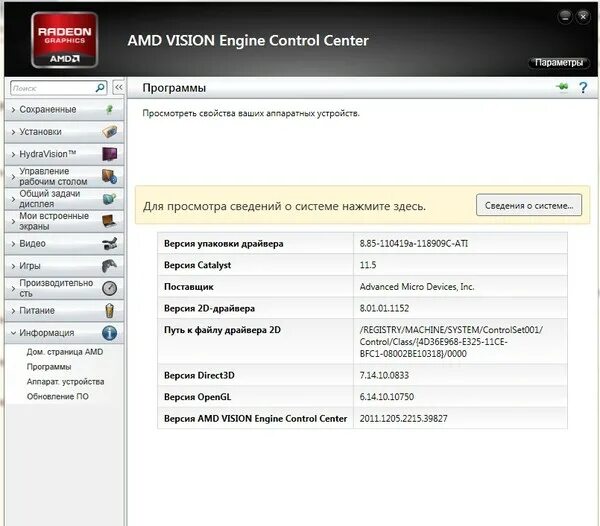Click the HydraVision monitor icon
This screenshot has width=600, height=526.
109,154
